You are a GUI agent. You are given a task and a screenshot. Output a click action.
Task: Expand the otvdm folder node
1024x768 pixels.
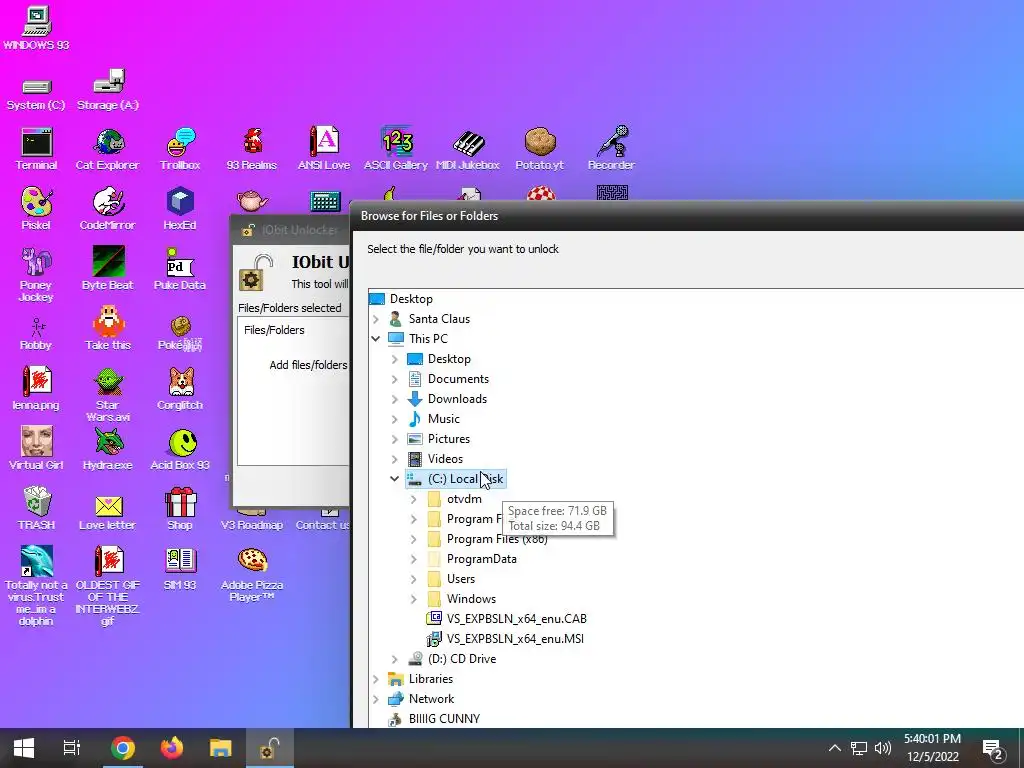click(413, 499)
